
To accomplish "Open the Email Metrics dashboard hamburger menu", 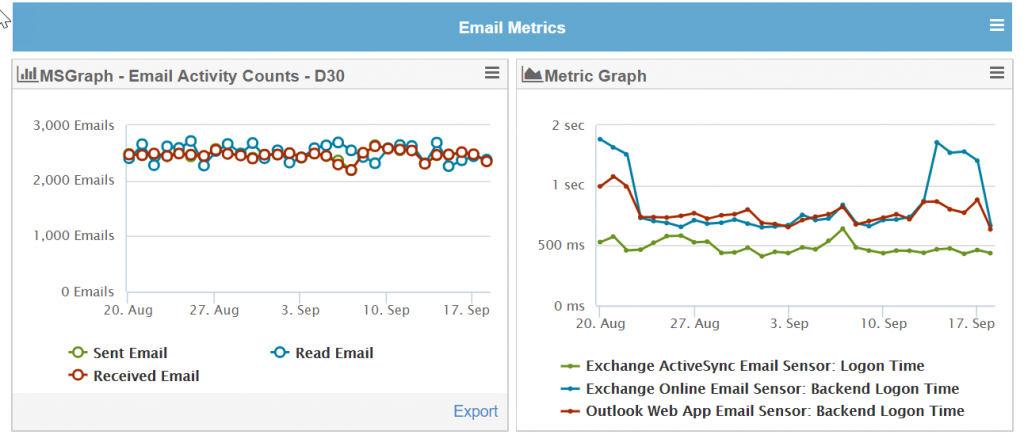I will click(997, 25).
